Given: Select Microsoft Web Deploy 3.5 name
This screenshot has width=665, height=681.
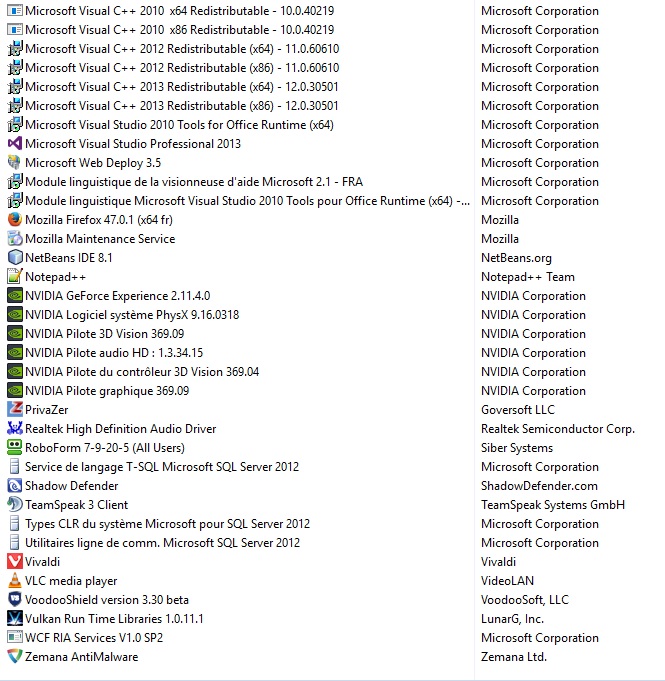Looking at the screenshot, I should tap(93, 163).
